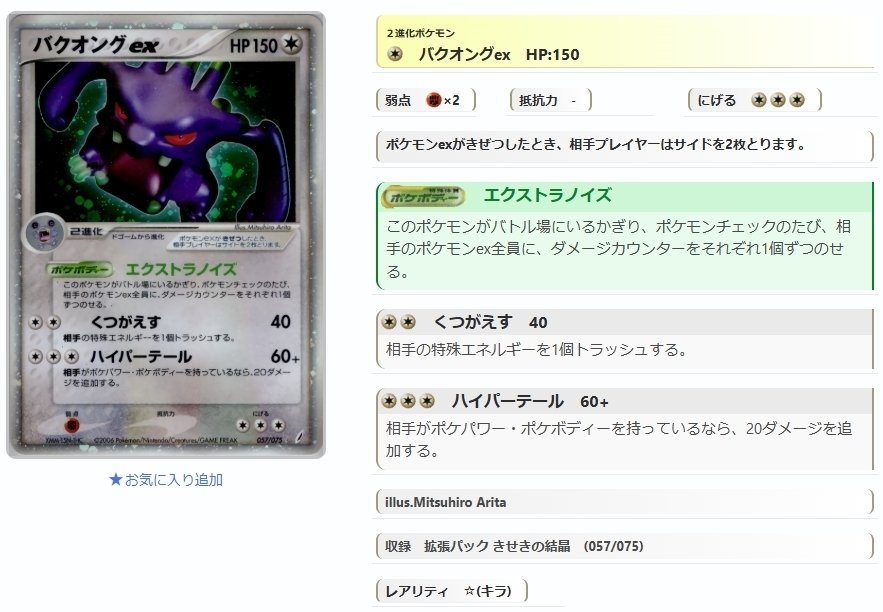
Task: Click the HP 150 type symbol on card image
Action: (x=292, y=44)
